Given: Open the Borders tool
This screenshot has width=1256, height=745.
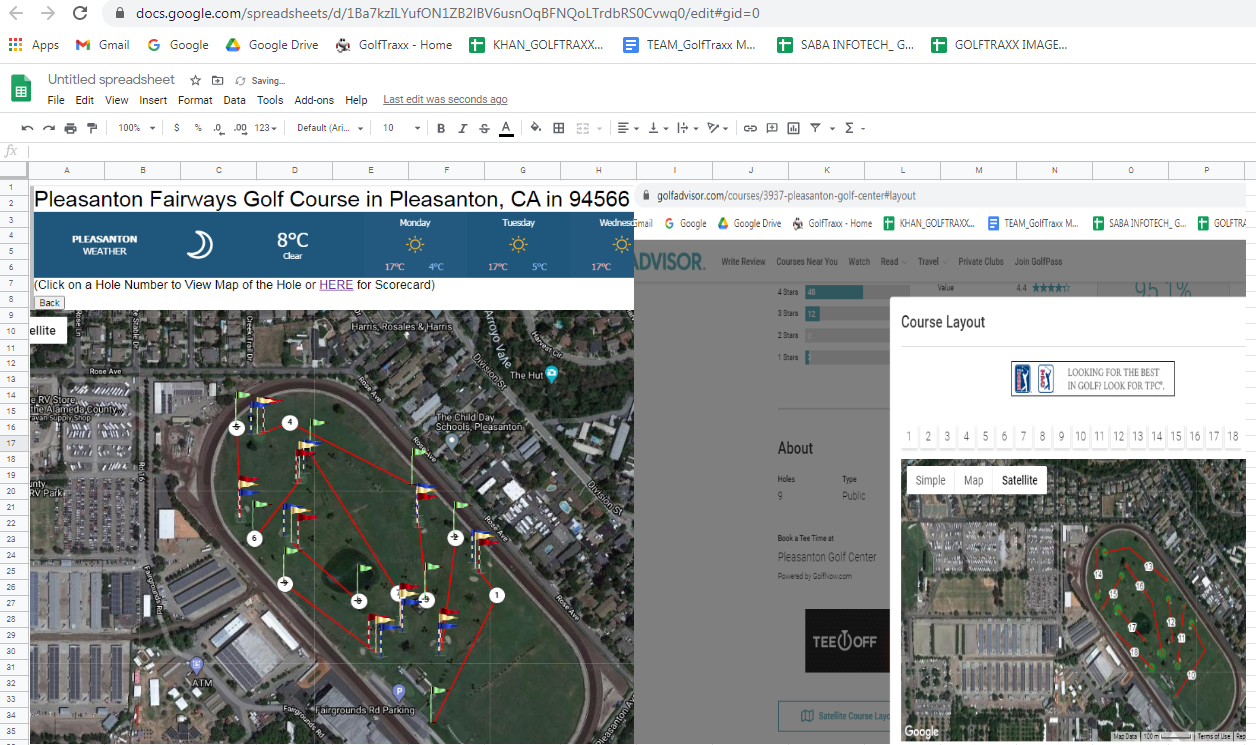Looking at the screenshot, I should (559, 128).
